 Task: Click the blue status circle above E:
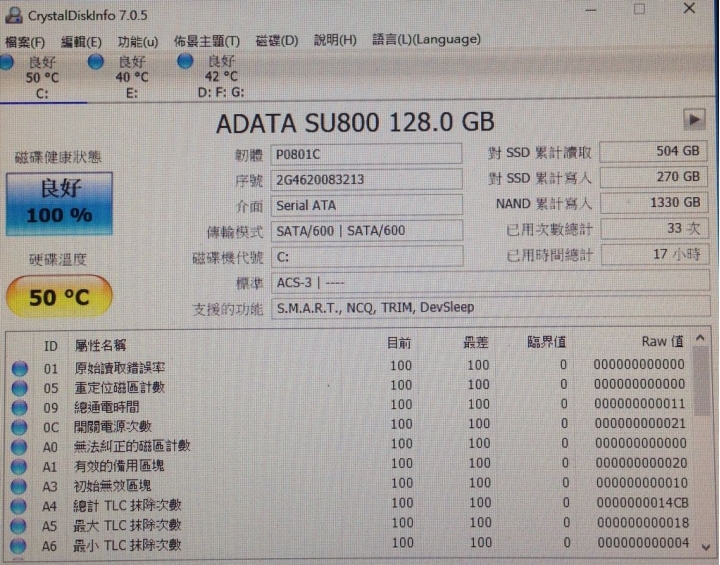point(96,62)
